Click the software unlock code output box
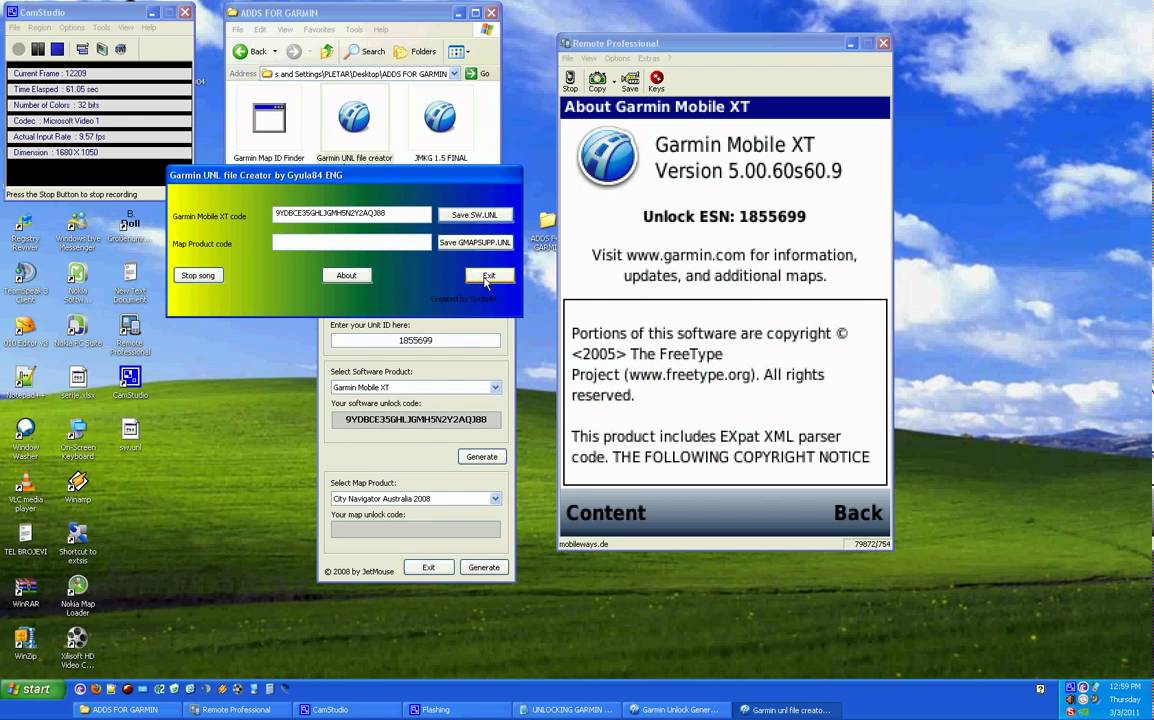Viewport: 1154px width, 720px height. pos(416,420)
